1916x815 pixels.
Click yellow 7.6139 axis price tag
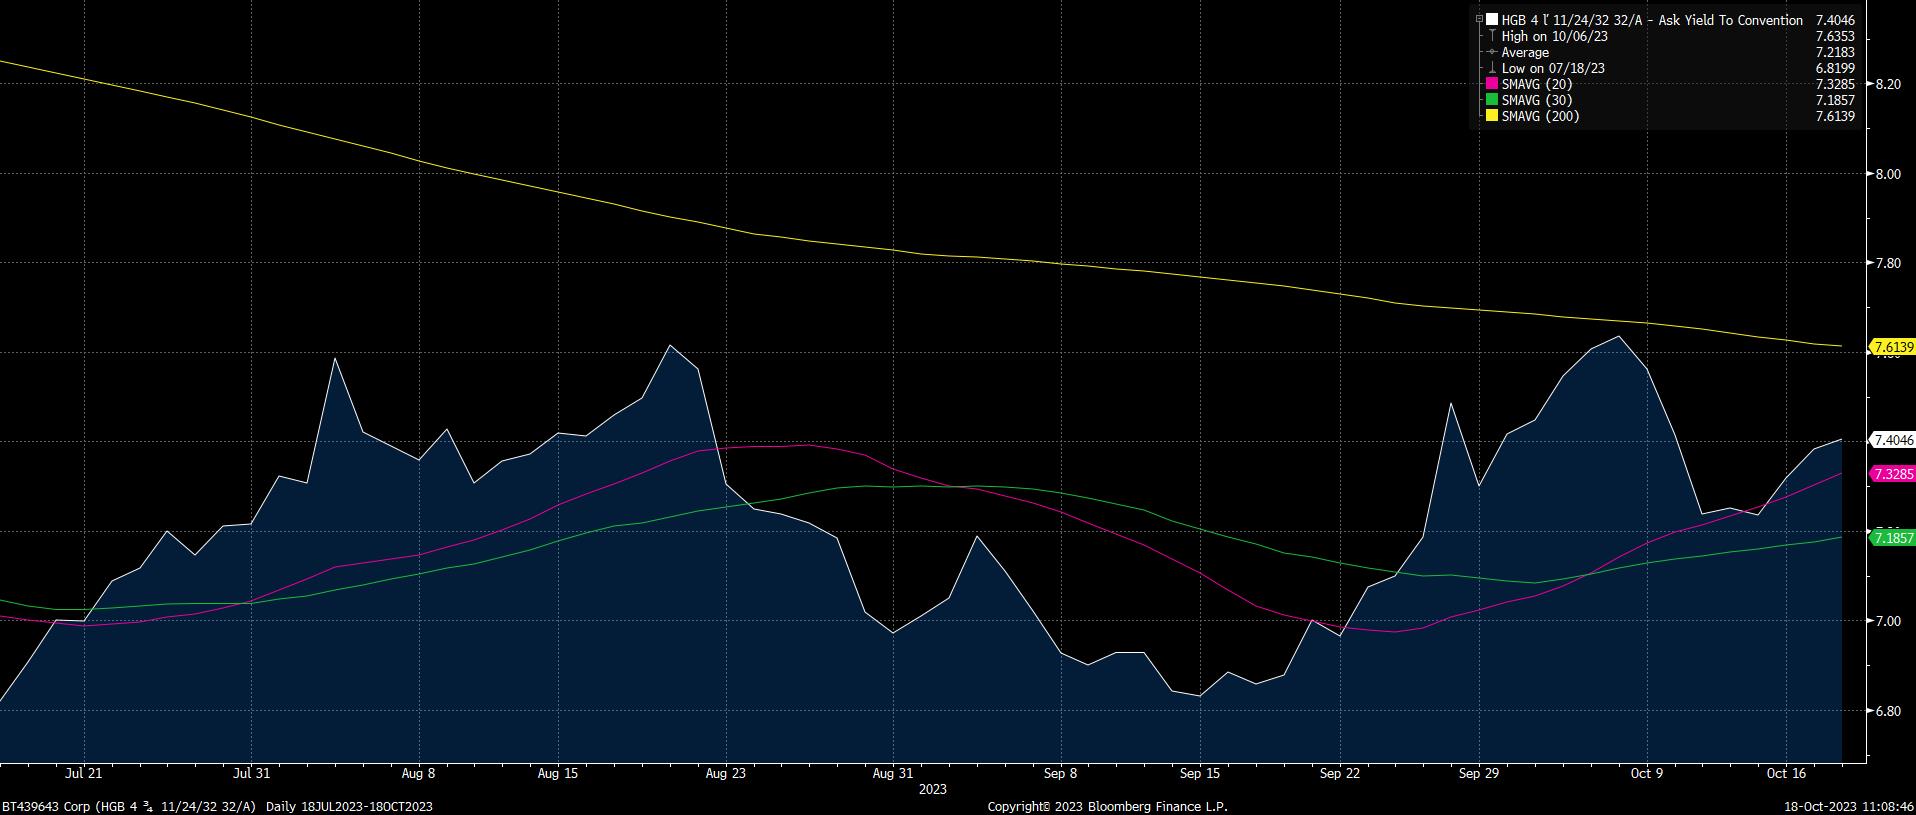tap(1891, 347)
